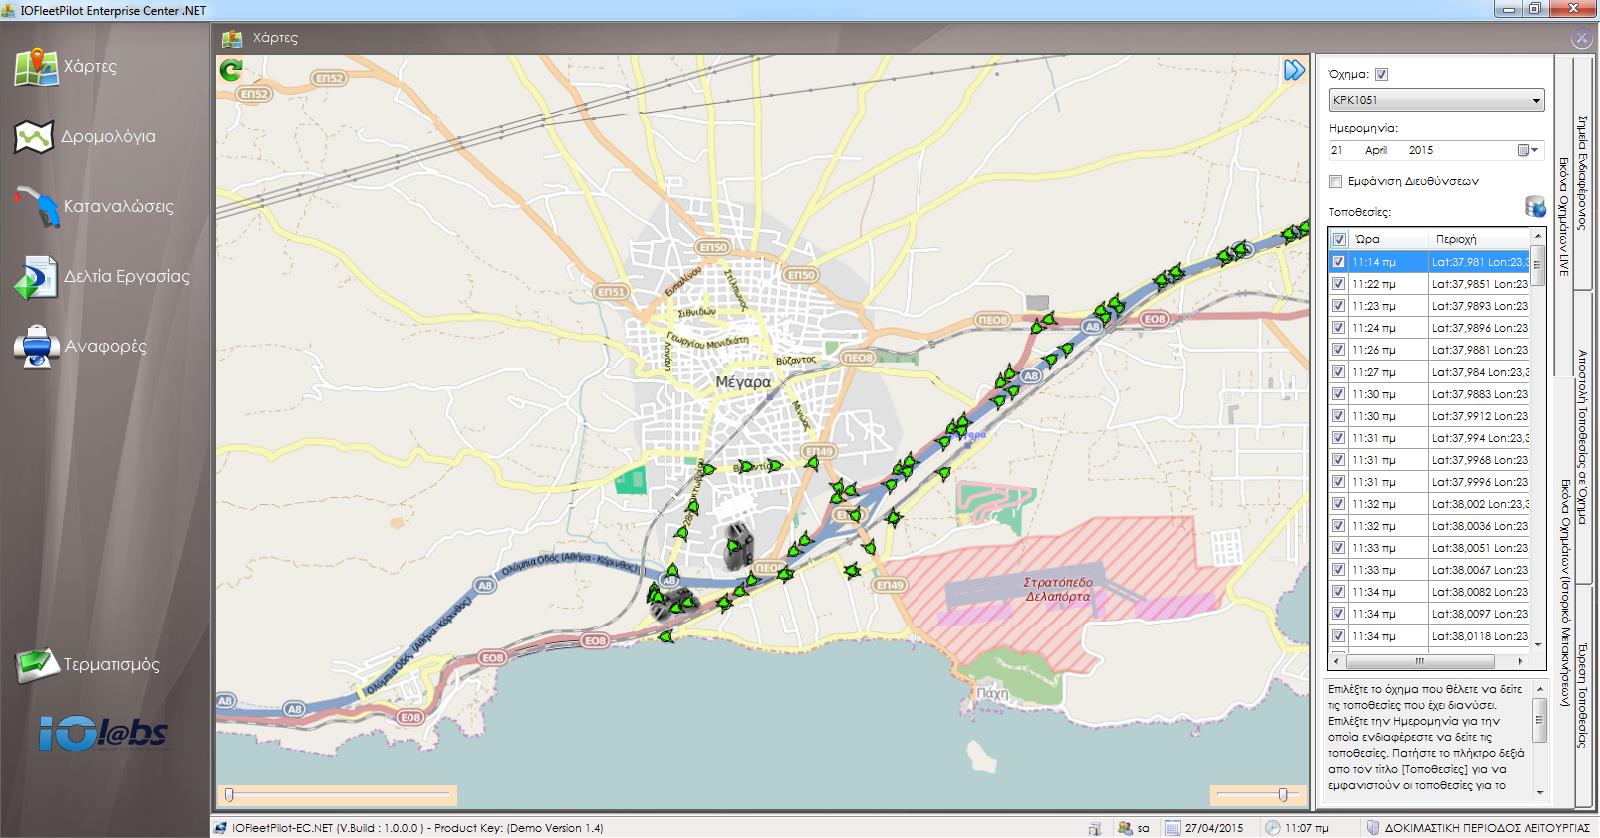The image size is (1600, 838).
Task: Click the Στρατόπεδο Δελαπόρτα map label
Action: tap(1057, 589)
